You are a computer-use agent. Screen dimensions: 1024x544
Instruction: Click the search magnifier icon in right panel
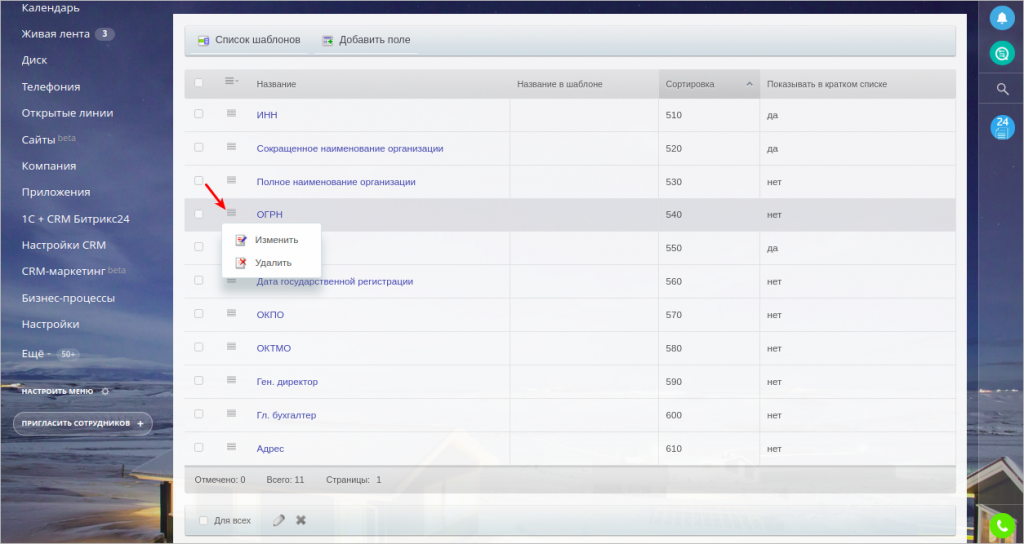point(1002,89)
